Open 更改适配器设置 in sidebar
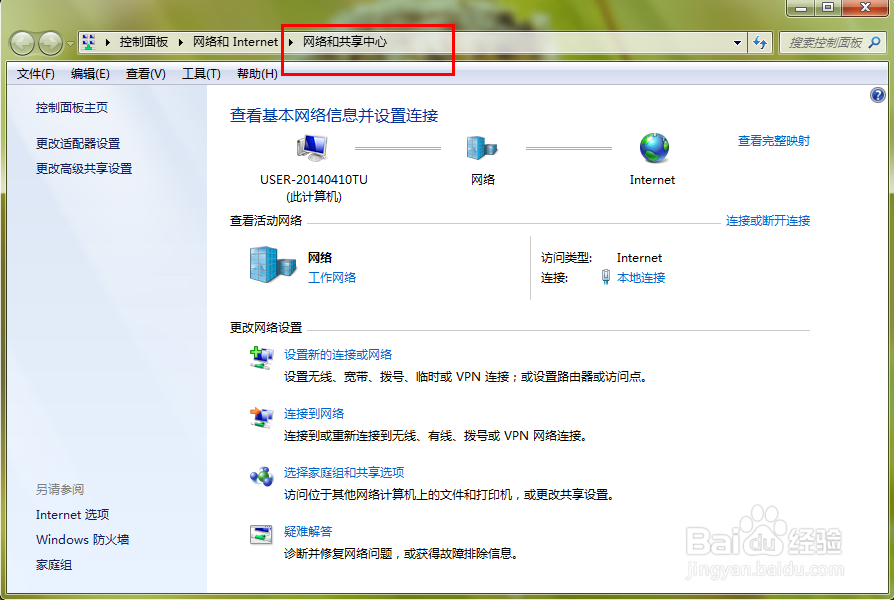 pyautogui.click(x=78, y=144)
